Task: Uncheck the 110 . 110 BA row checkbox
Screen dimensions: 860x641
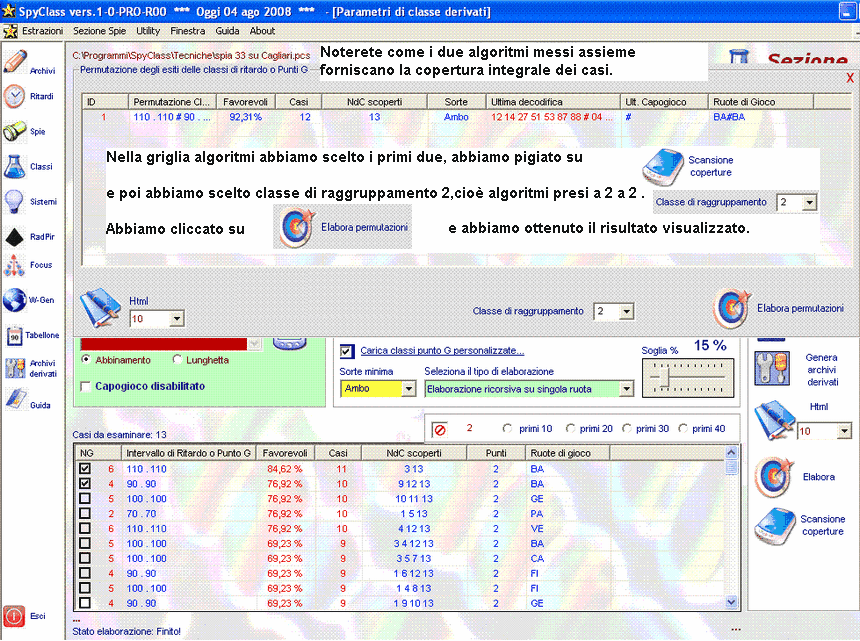Action: (x=85, y=469)
